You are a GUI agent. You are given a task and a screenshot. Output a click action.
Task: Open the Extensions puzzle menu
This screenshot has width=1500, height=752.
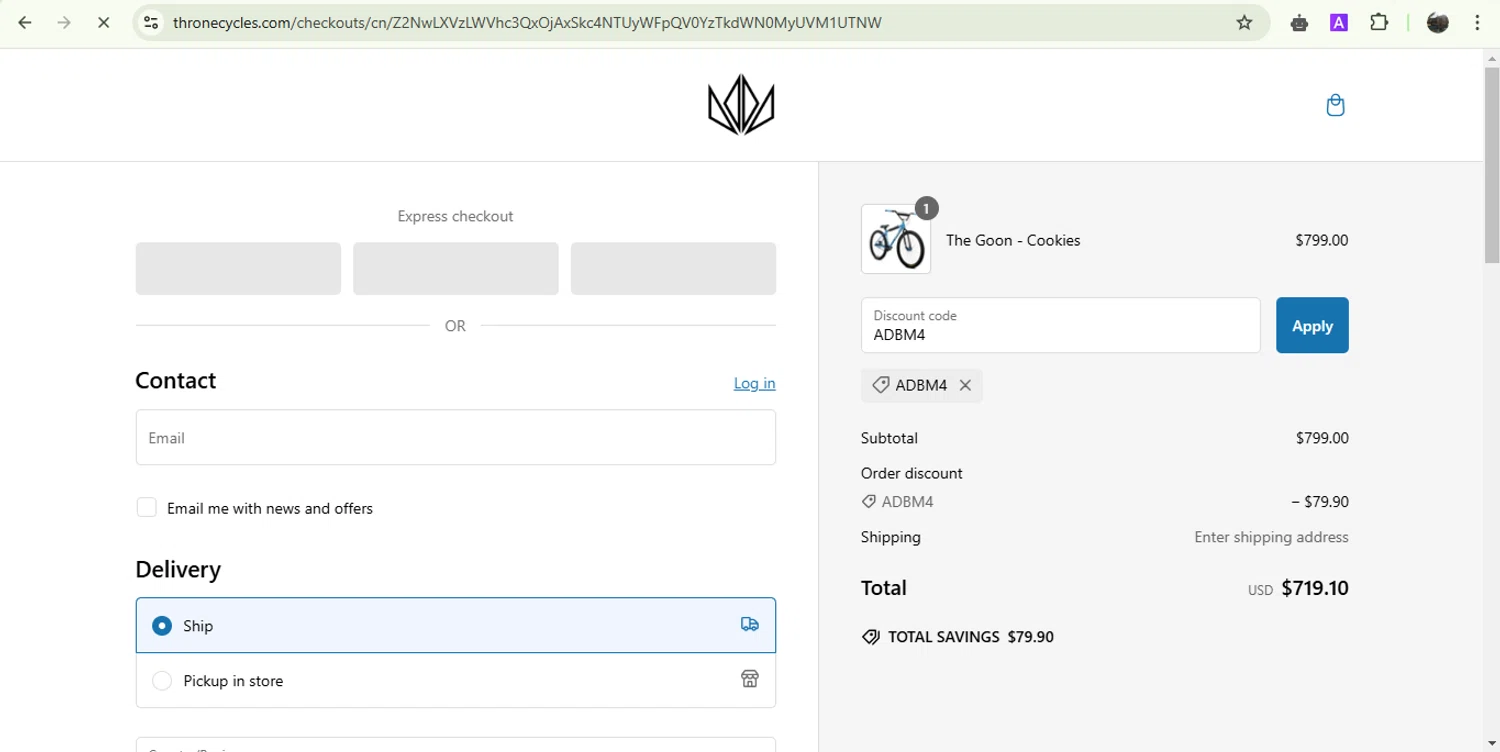1379,22
